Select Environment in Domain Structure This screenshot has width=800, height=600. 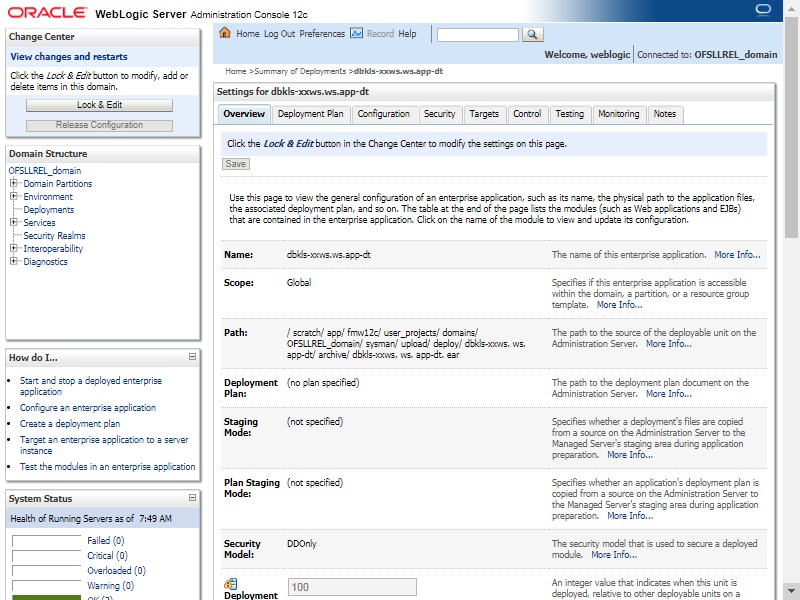coord(48,196)
